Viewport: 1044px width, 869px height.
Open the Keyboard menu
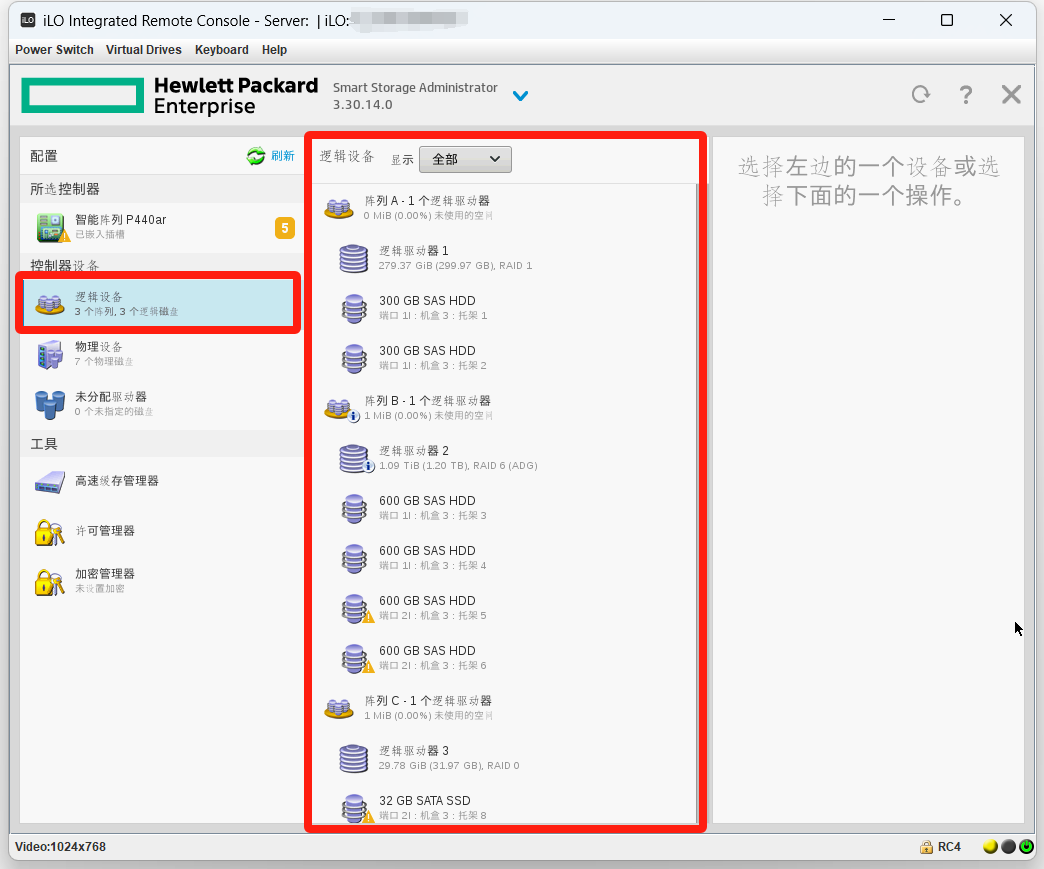pos(222,50)
